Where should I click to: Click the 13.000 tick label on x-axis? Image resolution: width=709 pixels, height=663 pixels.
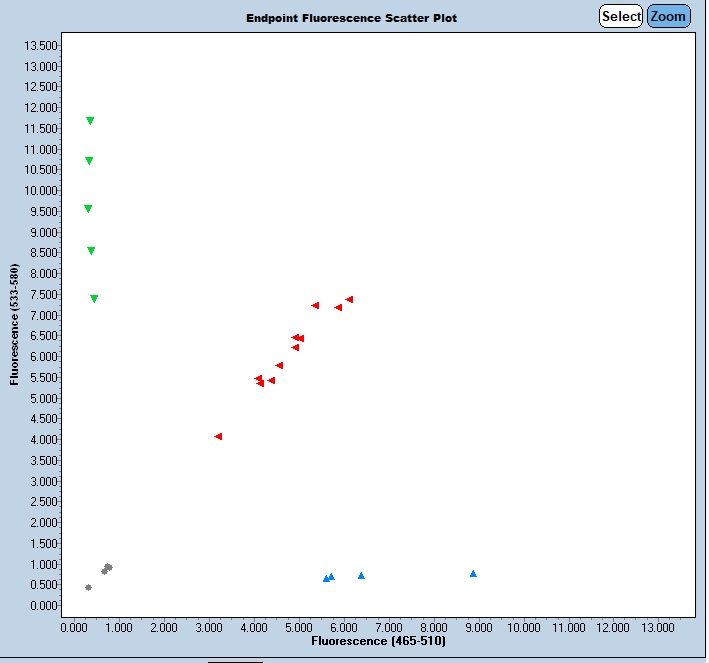[x=657, y=627]
